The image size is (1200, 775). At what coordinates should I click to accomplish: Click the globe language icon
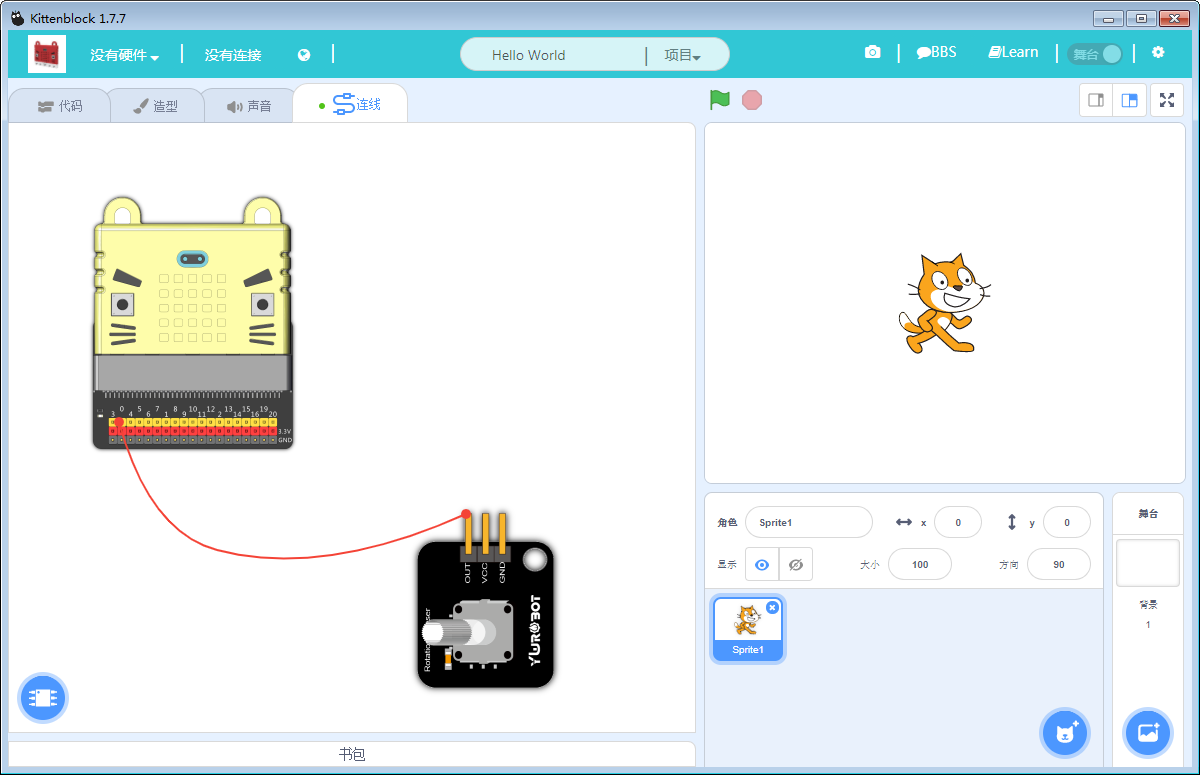pyautogui.click(x=304, y=55)
